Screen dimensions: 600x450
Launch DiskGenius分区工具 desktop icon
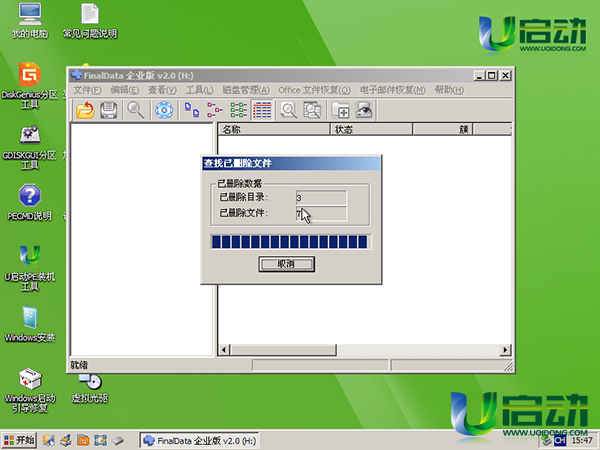[29, 85]
